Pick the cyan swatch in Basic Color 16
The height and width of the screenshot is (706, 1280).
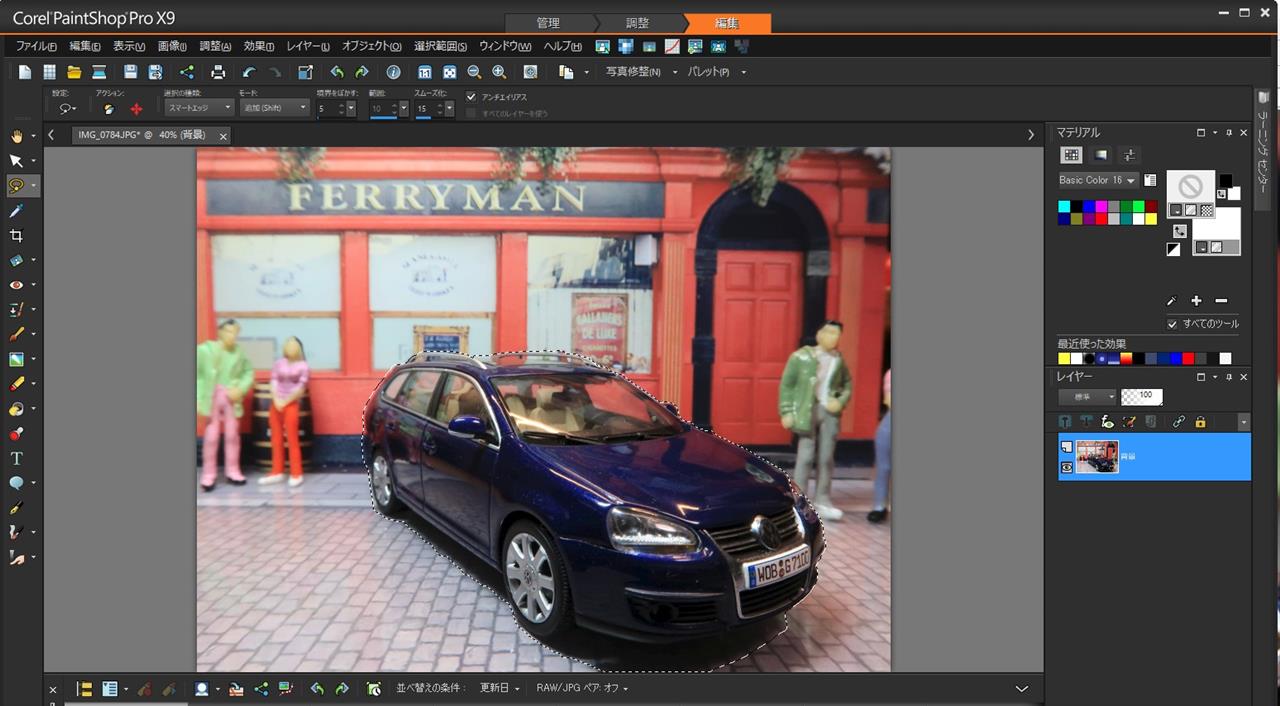coord(1064,207)
